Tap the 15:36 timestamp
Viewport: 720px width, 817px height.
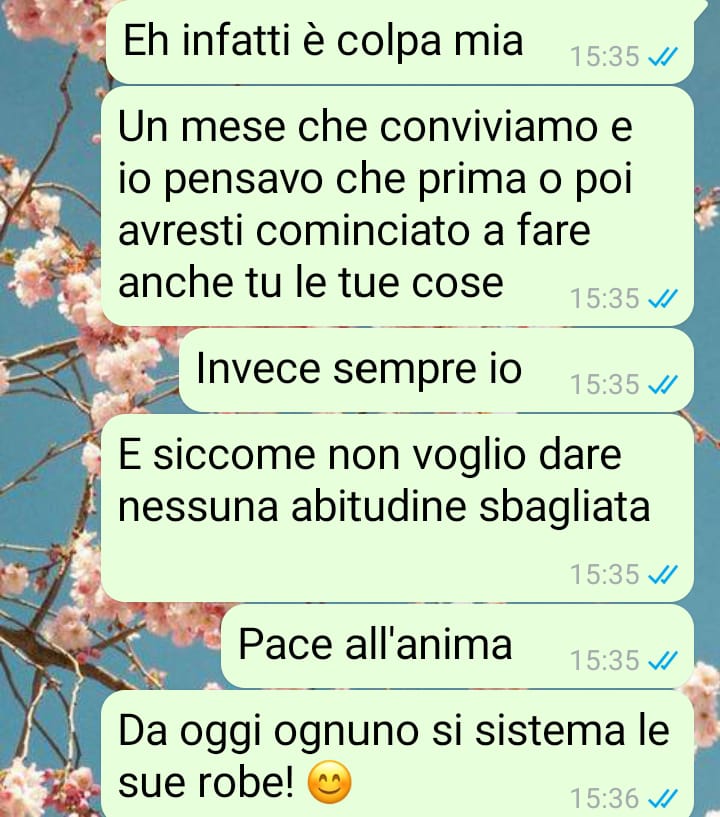coord(604,798)
